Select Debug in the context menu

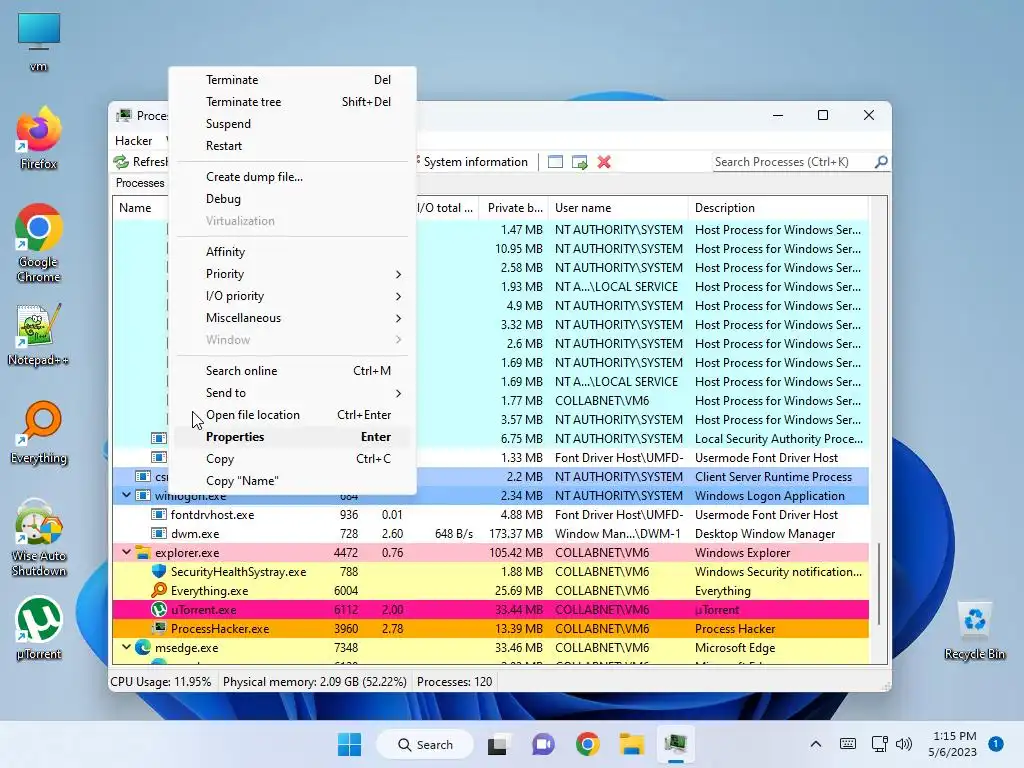(x=292, y=199)
